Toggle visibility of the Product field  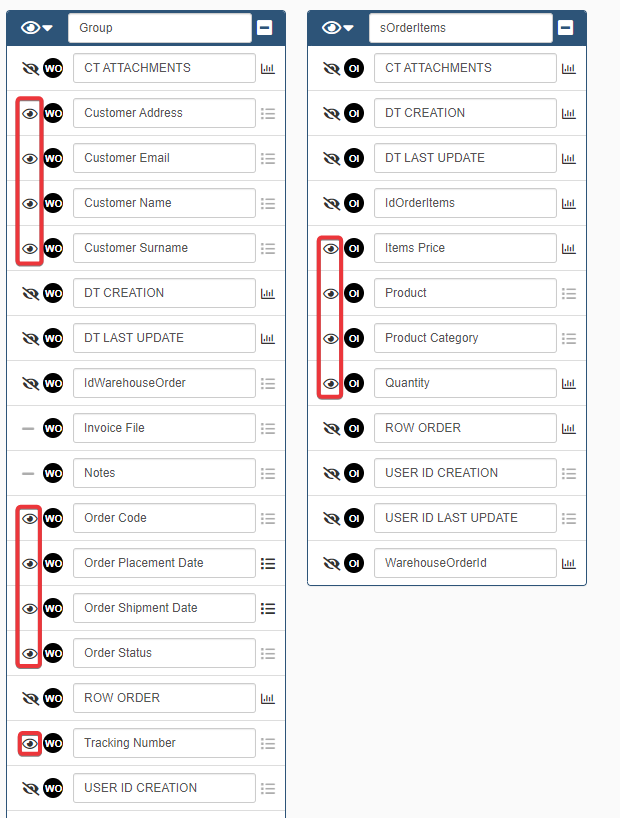[x=331, y=293]
